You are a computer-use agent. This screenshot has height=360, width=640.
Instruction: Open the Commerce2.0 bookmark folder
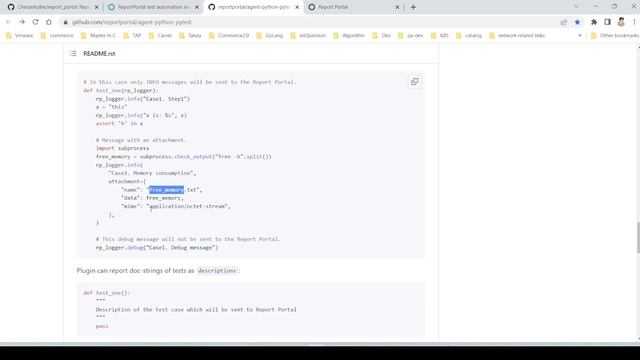pos(229,36)
